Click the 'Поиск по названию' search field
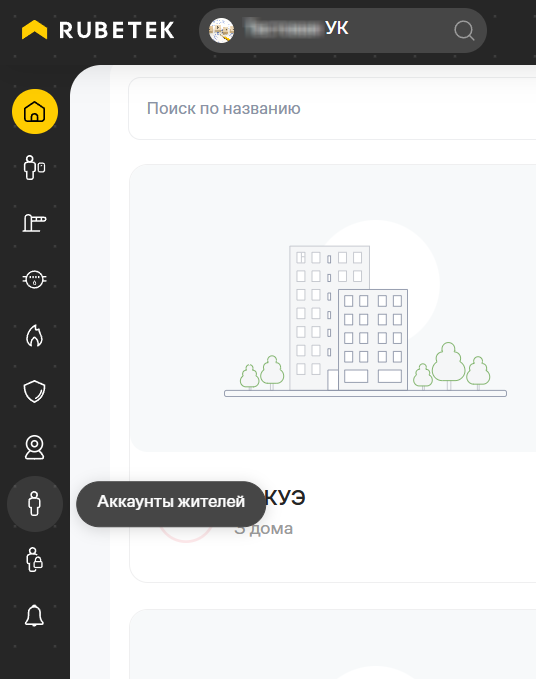This screenshot has height=679, width=536. point(332,108)
